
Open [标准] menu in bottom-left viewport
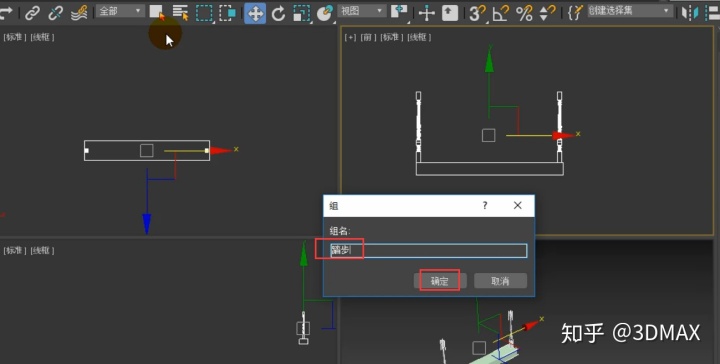(x=15, y=251)
